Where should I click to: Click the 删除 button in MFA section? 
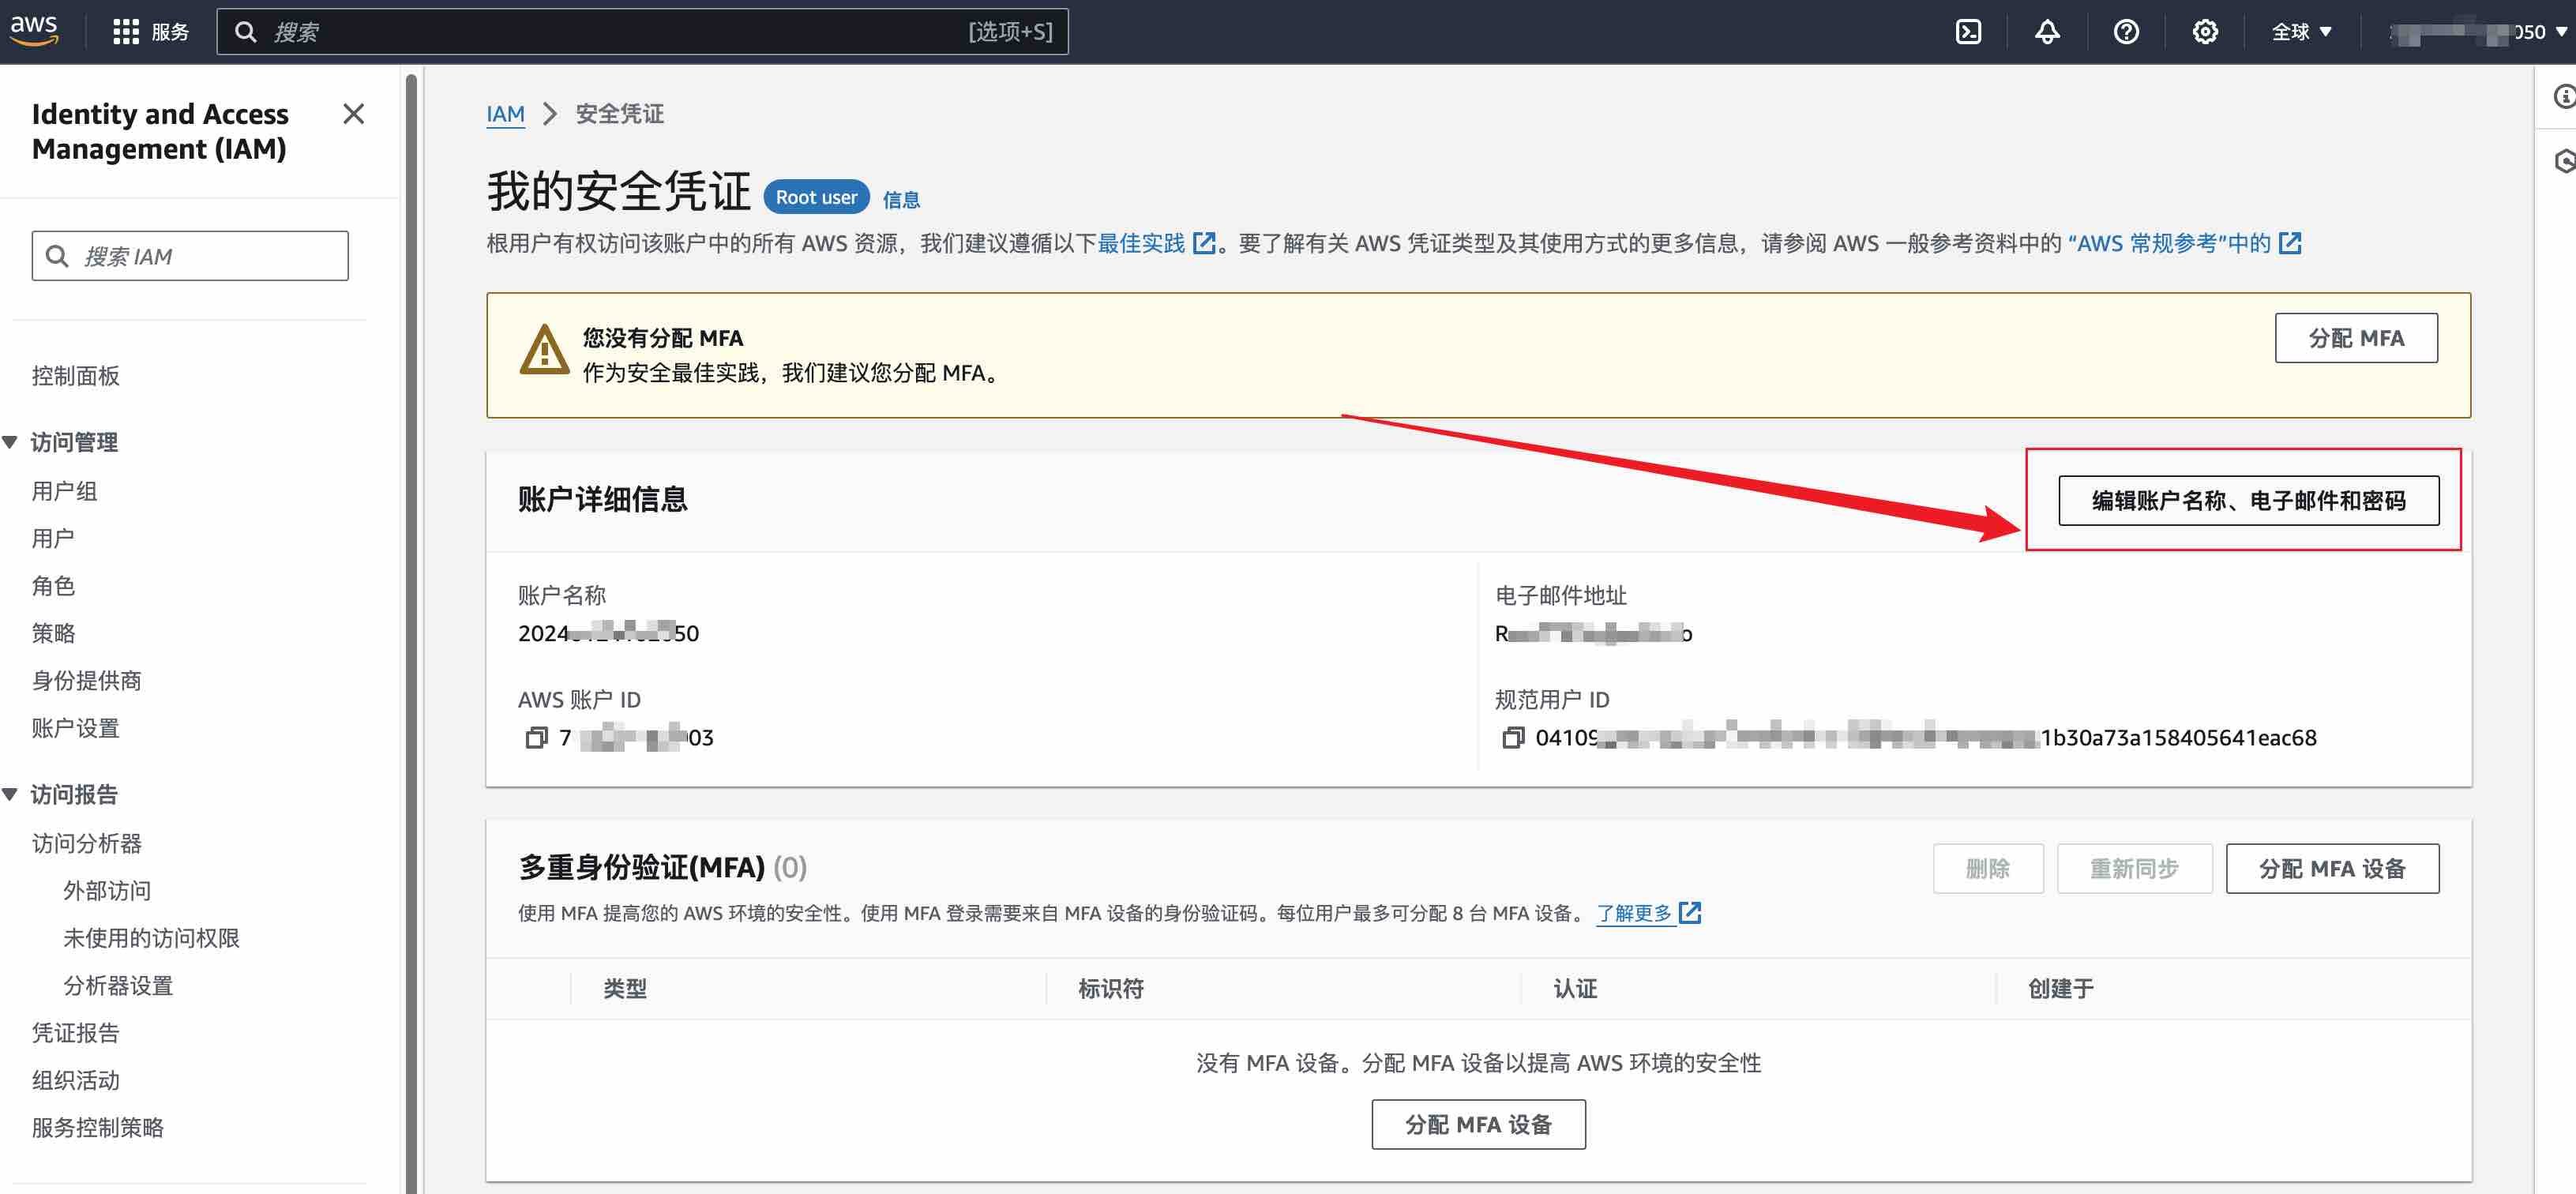click(x=1987, y=868)
